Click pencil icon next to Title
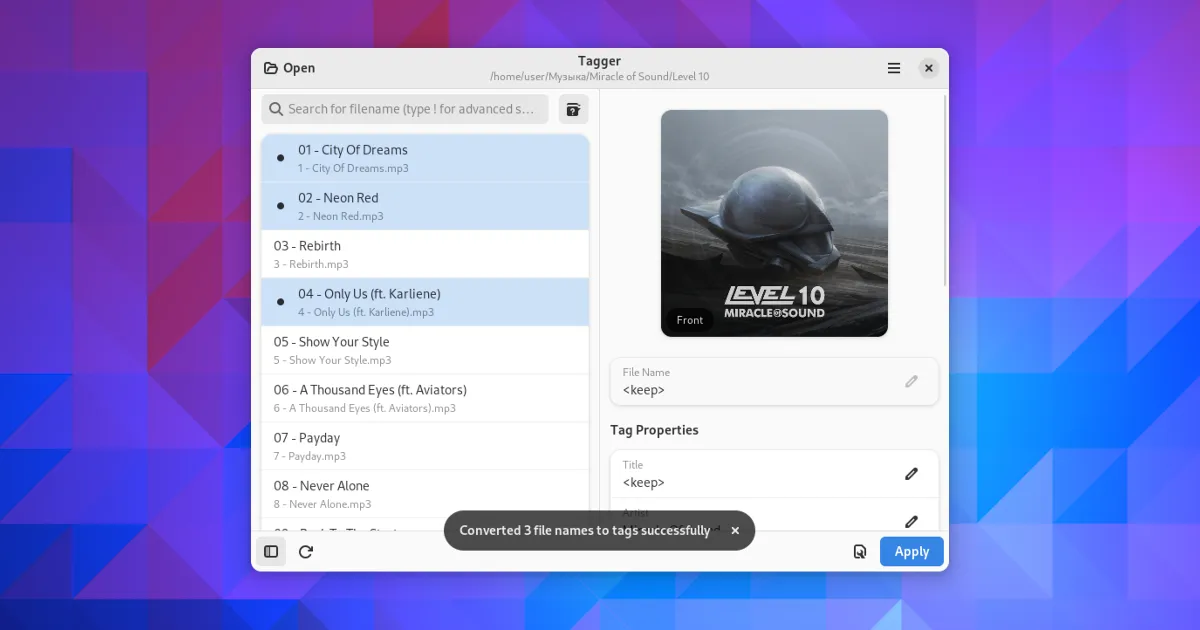This screenshot has height=630, width=1200. tap(911, 474)
